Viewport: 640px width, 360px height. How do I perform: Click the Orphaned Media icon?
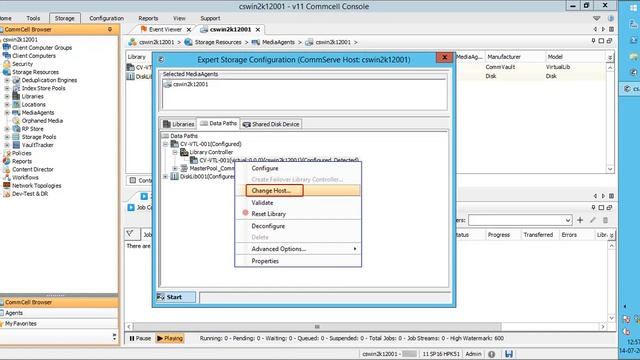[x=16, y=120]
